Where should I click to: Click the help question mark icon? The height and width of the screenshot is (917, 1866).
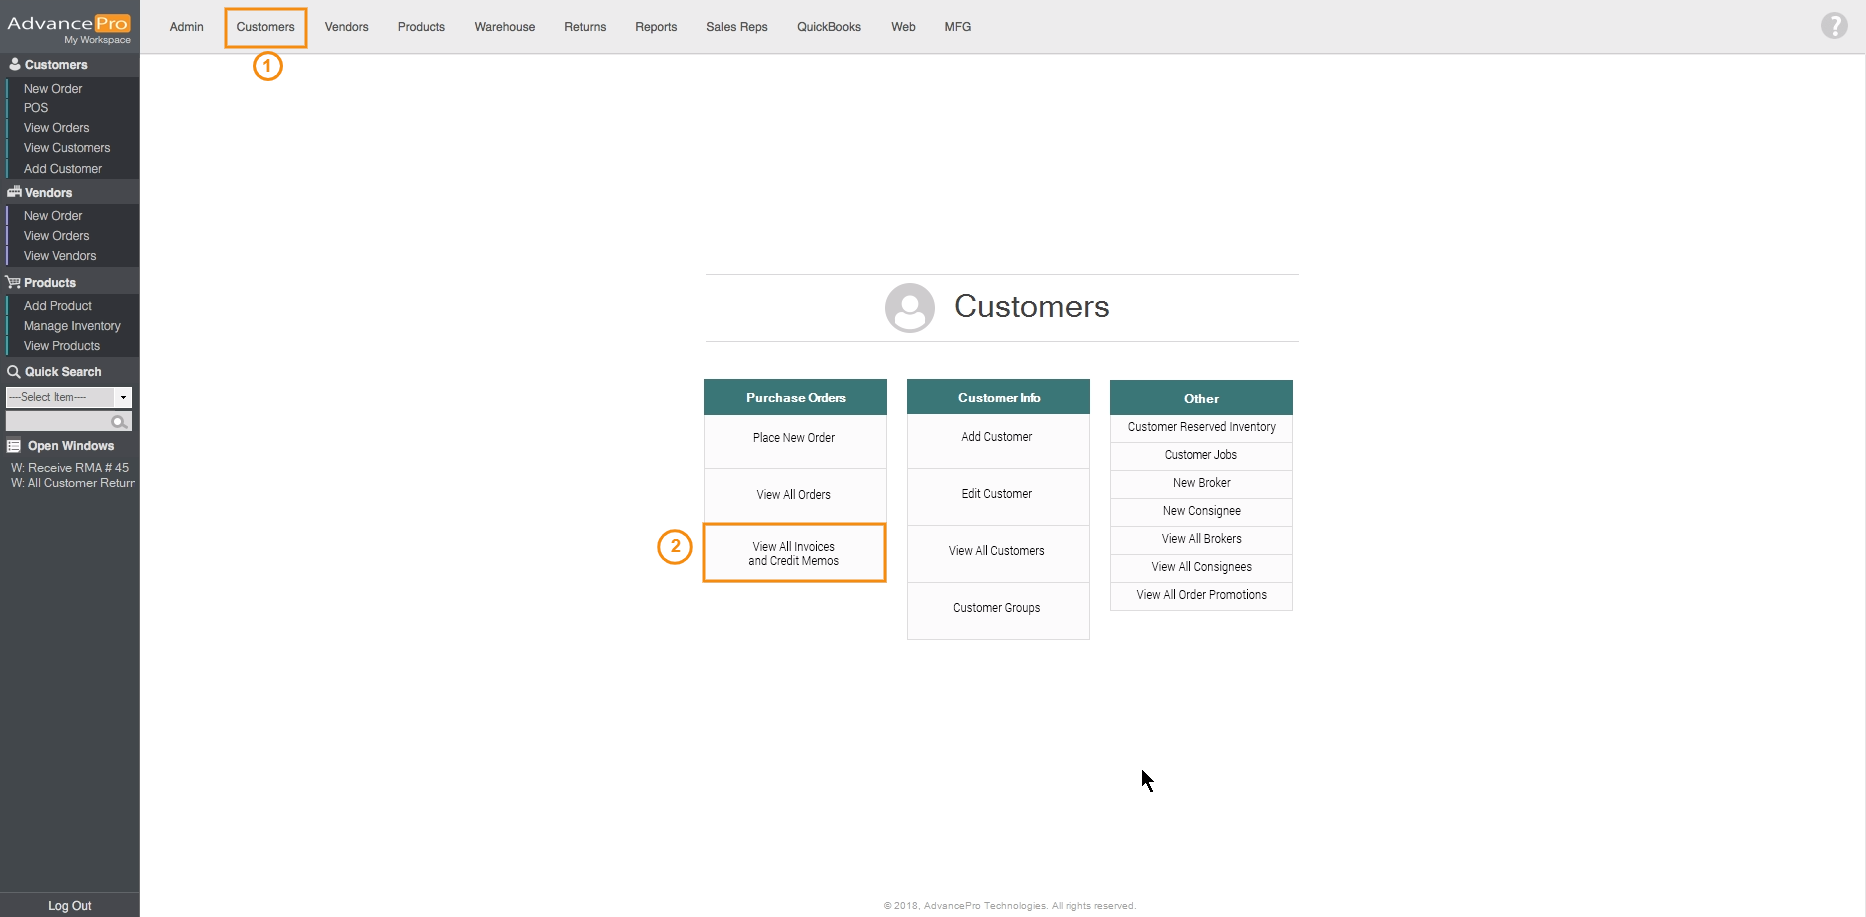(x=1834, y=25)
